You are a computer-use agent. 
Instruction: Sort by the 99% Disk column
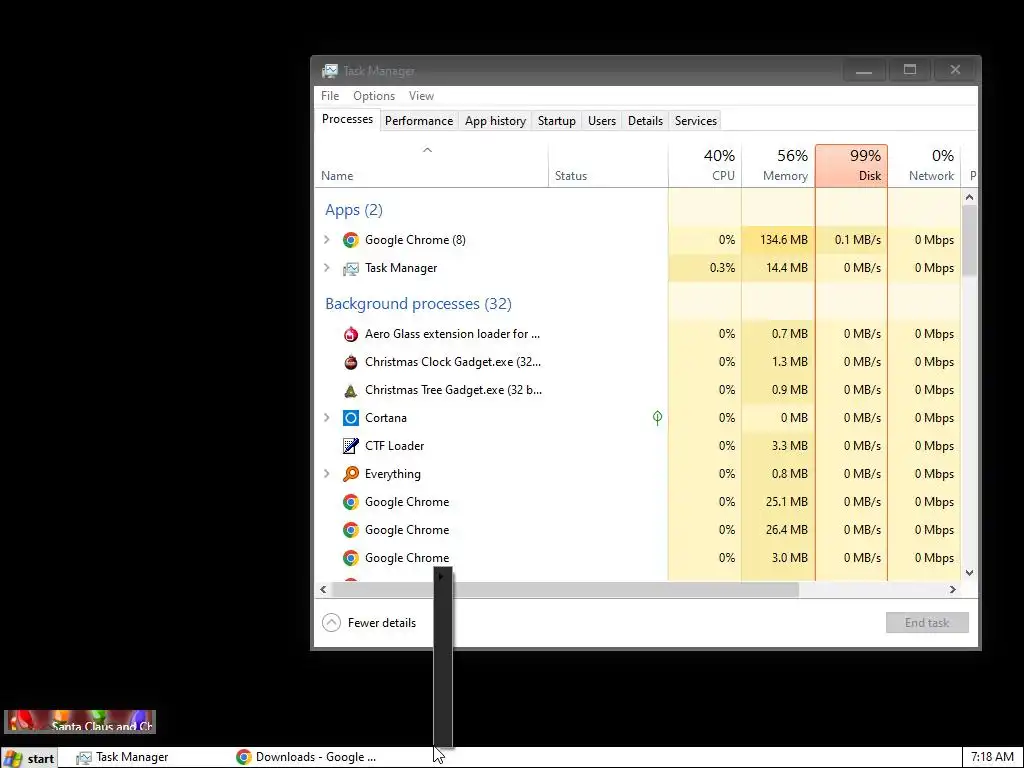[x=852, y=166]
